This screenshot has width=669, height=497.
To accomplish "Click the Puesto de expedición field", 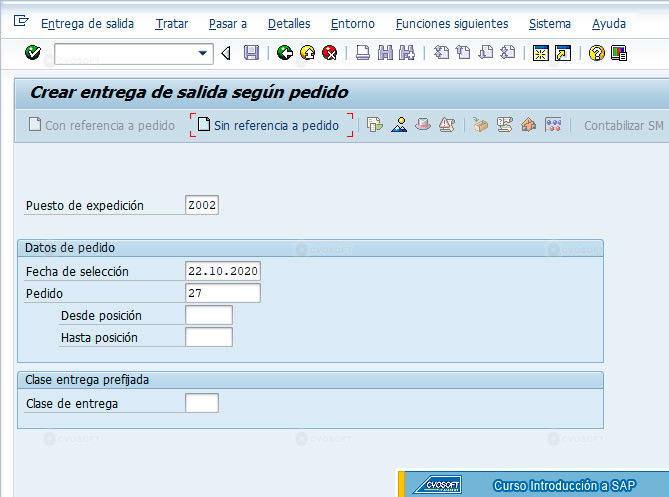I will [202, 205].
